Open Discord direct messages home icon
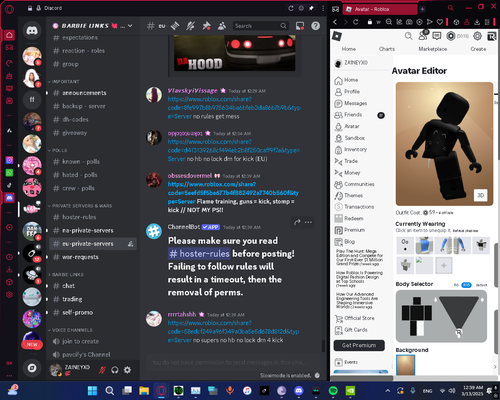The image size is (500, 400). 32,31
